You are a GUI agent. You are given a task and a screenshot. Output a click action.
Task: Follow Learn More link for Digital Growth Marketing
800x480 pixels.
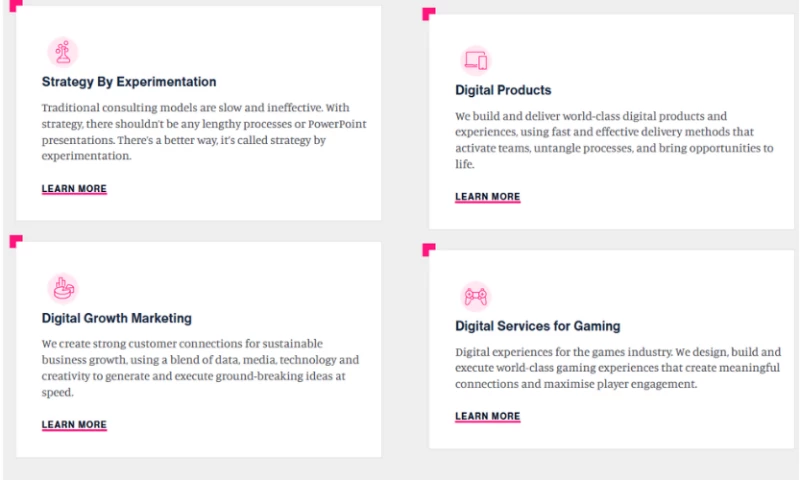(x=74, y=425)
